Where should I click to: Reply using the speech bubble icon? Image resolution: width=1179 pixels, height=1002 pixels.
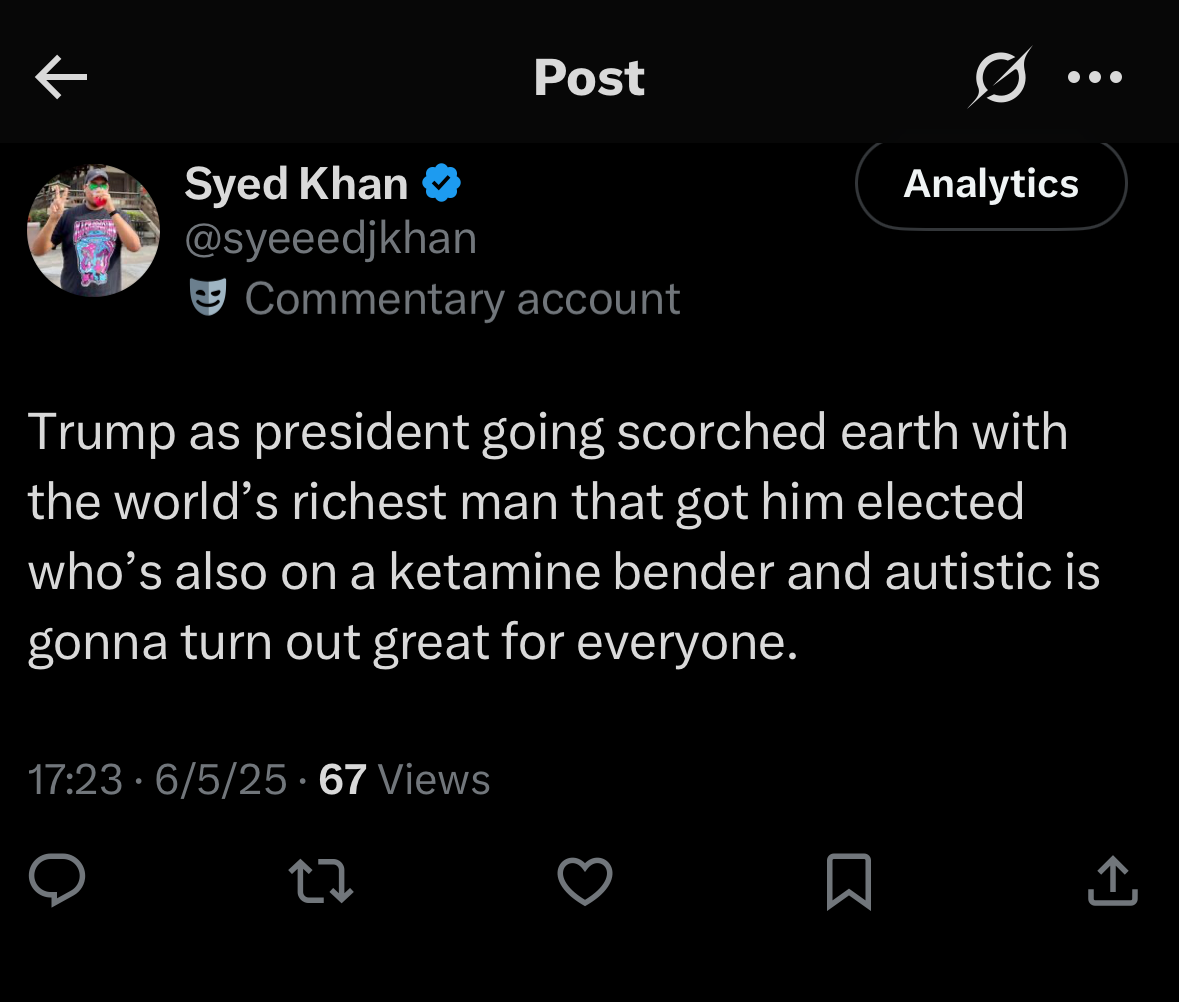(x=57, y=881)
